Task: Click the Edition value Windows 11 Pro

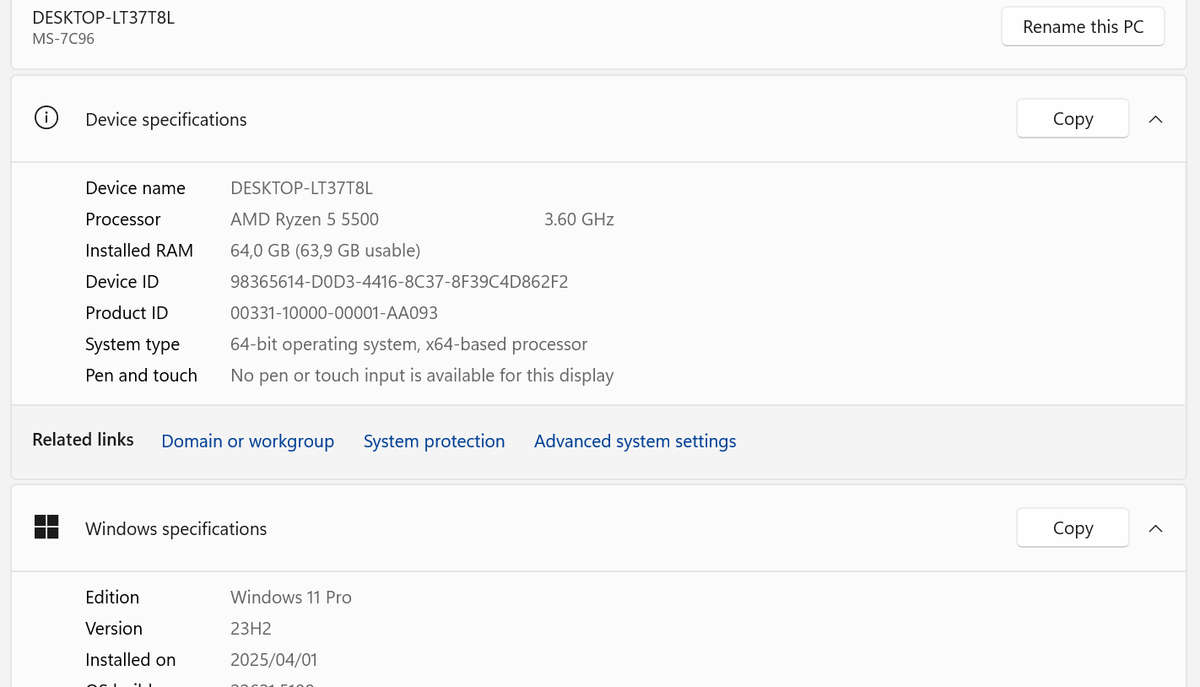Action: [291, 596]
